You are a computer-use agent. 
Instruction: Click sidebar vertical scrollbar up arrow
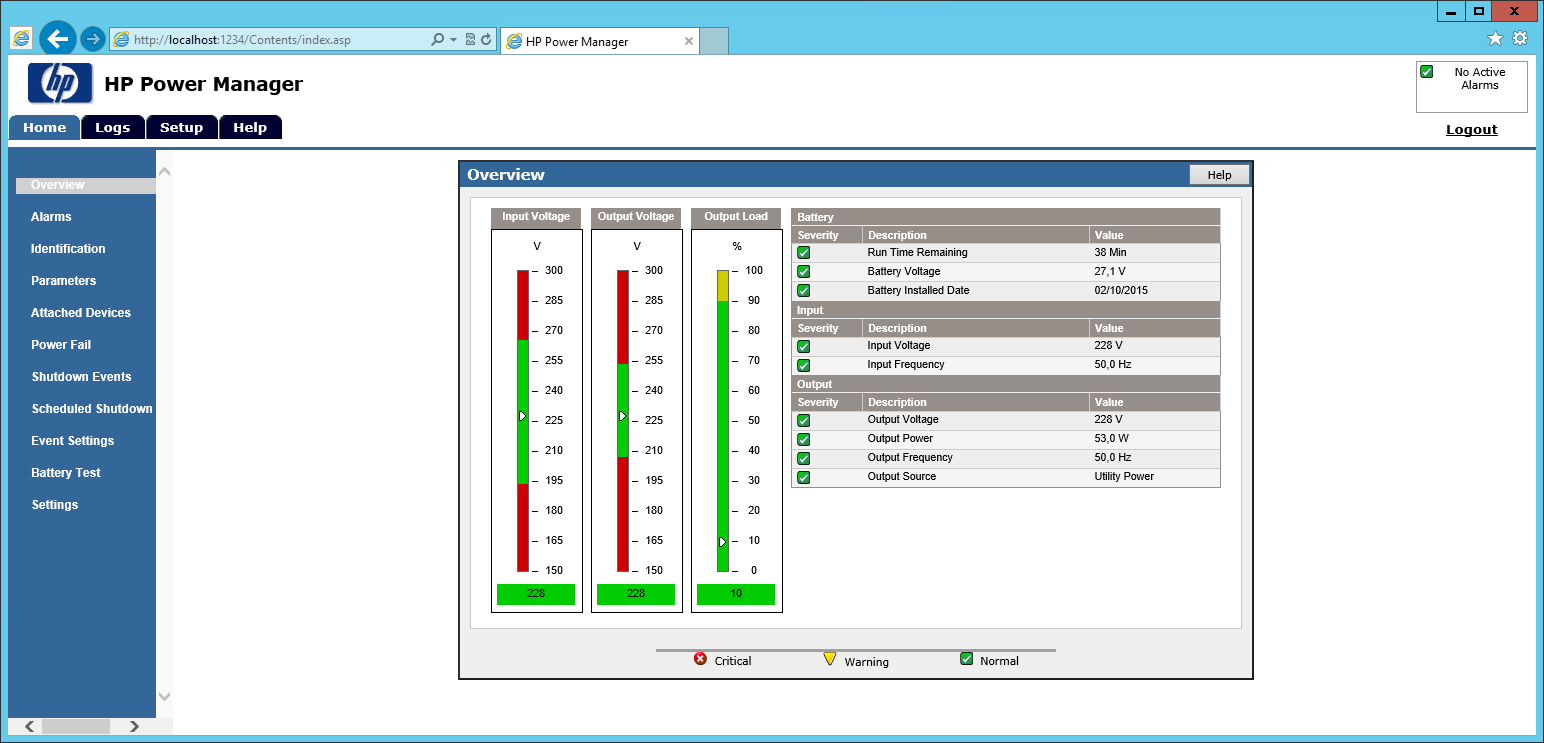165,172
